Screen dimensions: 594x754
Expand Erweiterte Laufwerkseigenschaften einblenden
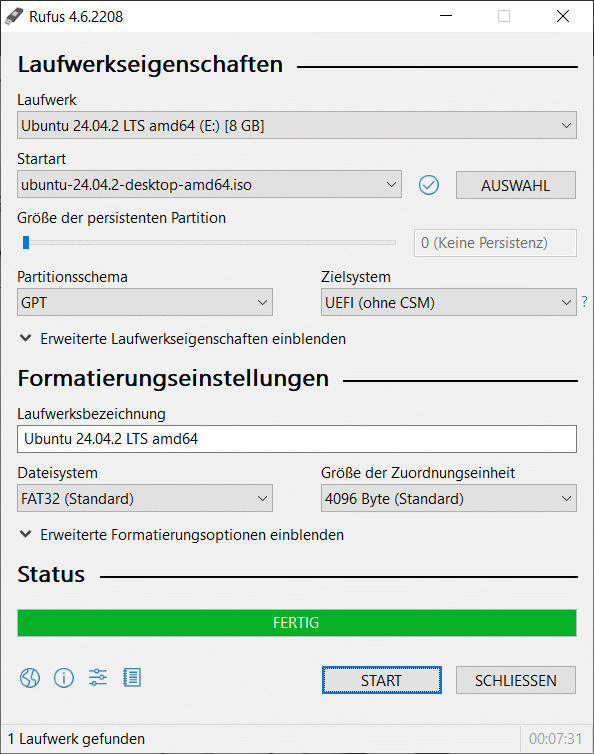tap(183, 339)
